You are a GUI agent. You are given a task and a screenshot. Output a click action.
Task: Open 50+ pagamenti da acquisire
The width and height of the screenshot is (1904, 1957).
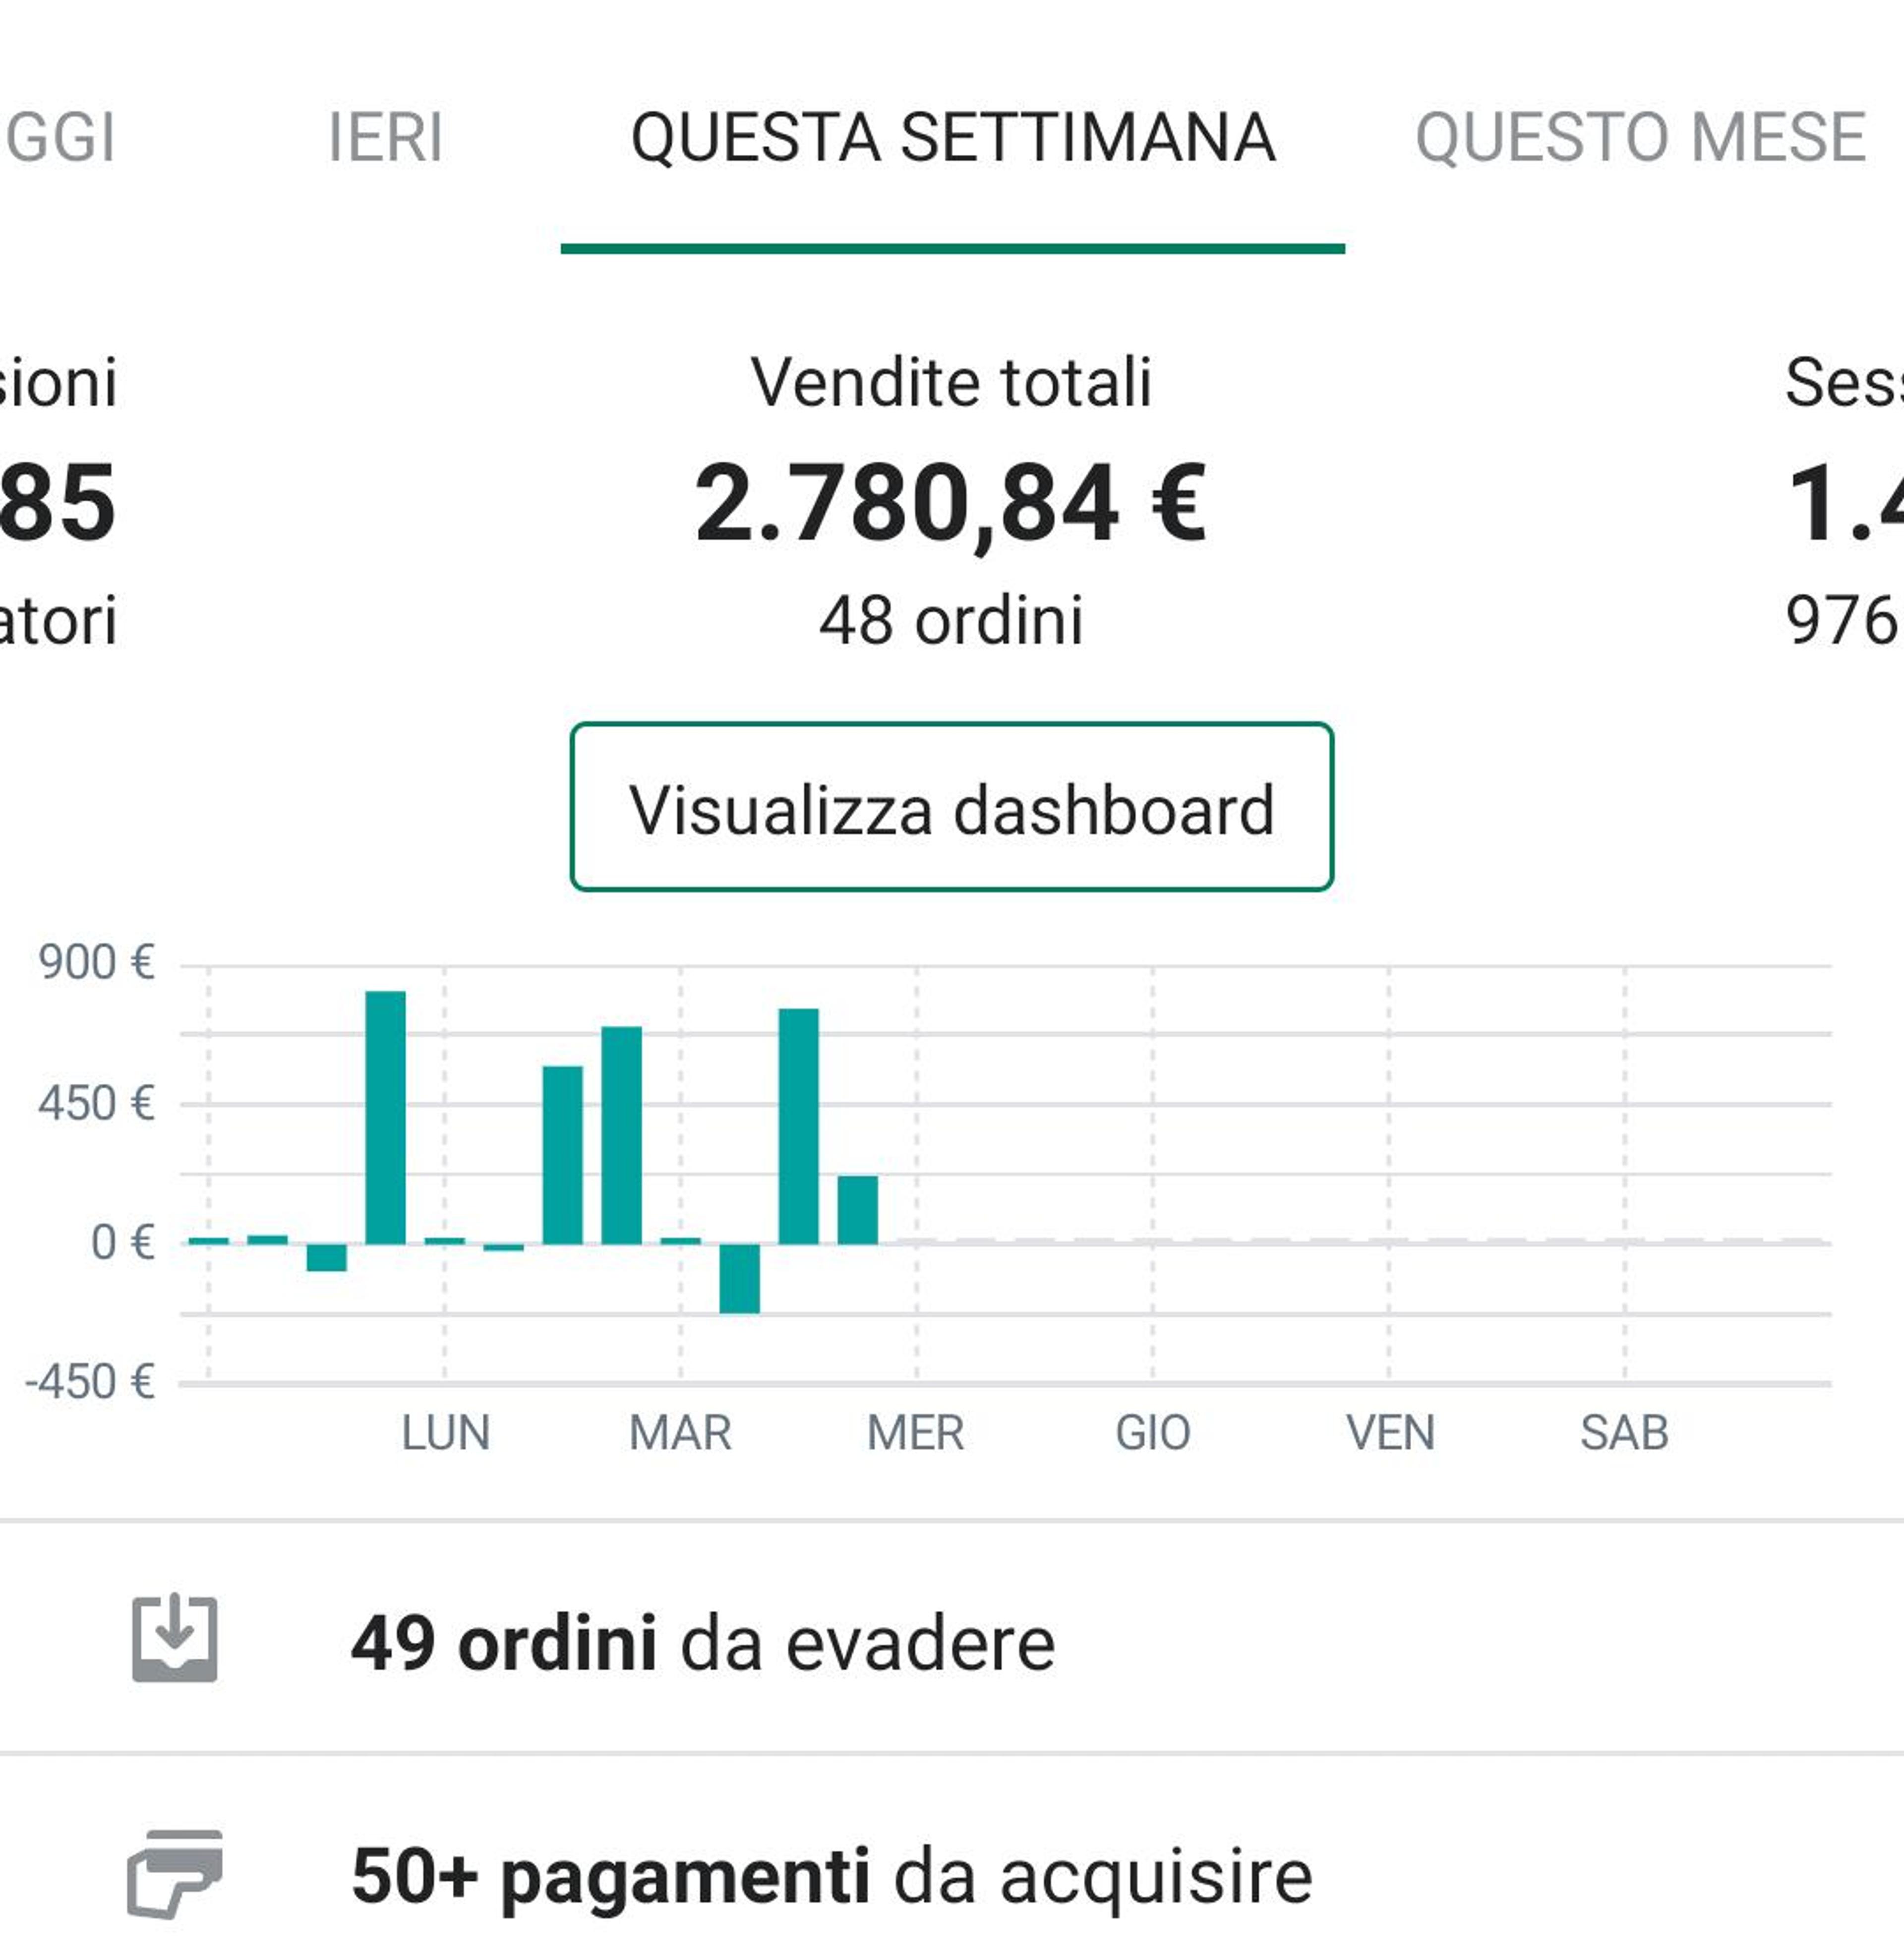[951, 1875]
